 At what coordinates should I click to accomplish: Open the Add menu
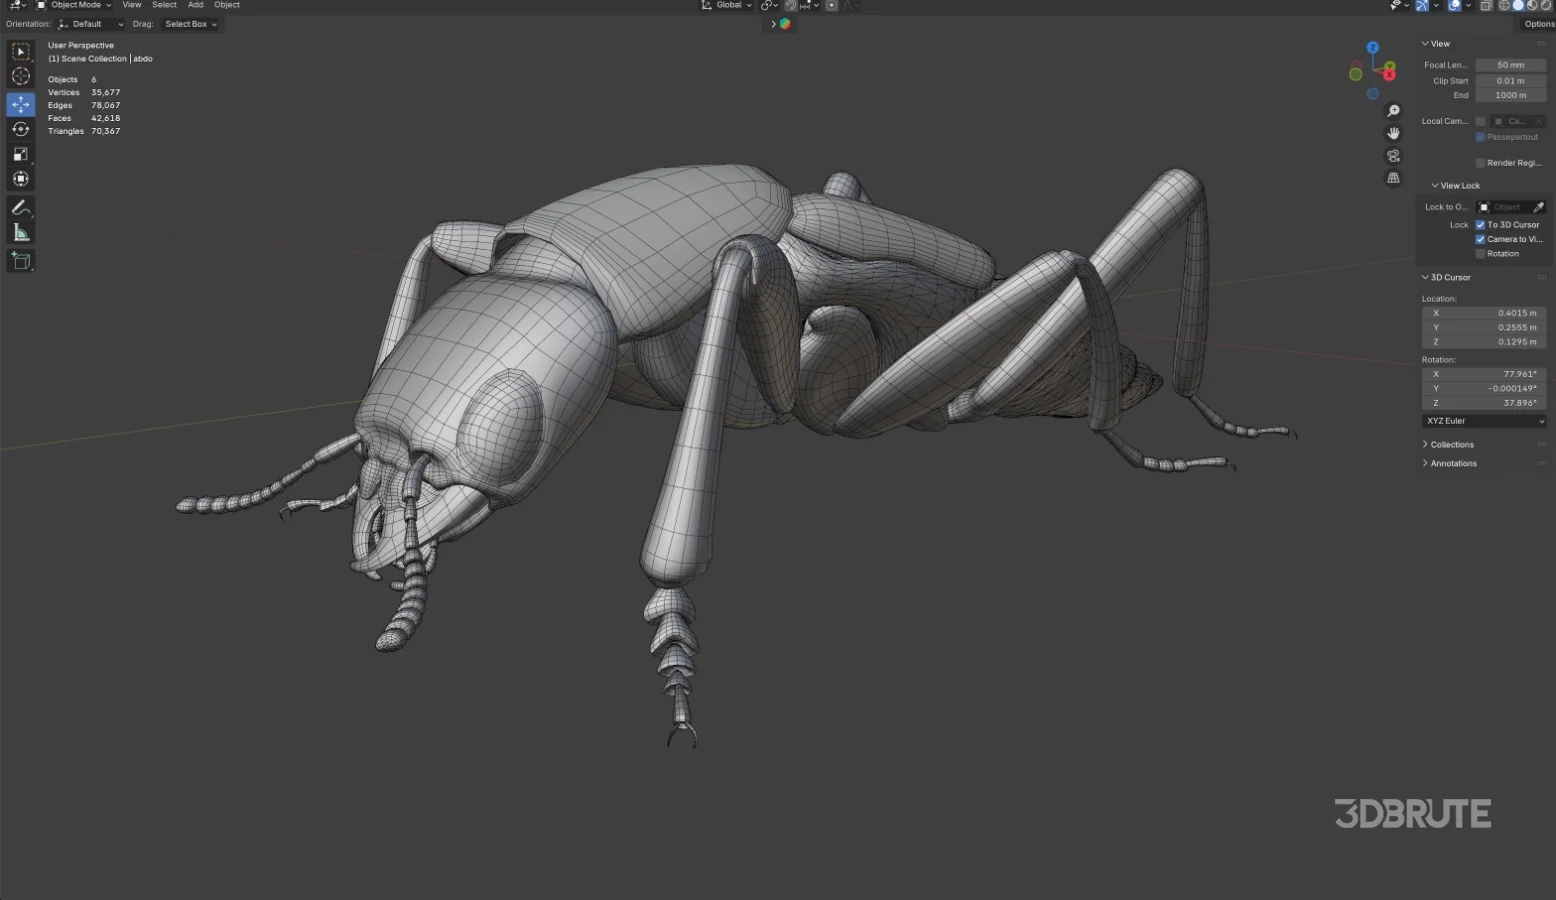(x=196, y=5)
